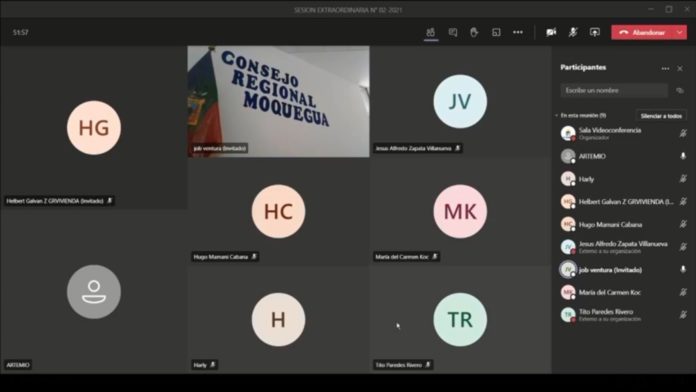The width and height of the screenshot is (696, 392).
Task: Select Maria del Carmen Koc in list
Action: pyautogui.click(x=623, y=292)
